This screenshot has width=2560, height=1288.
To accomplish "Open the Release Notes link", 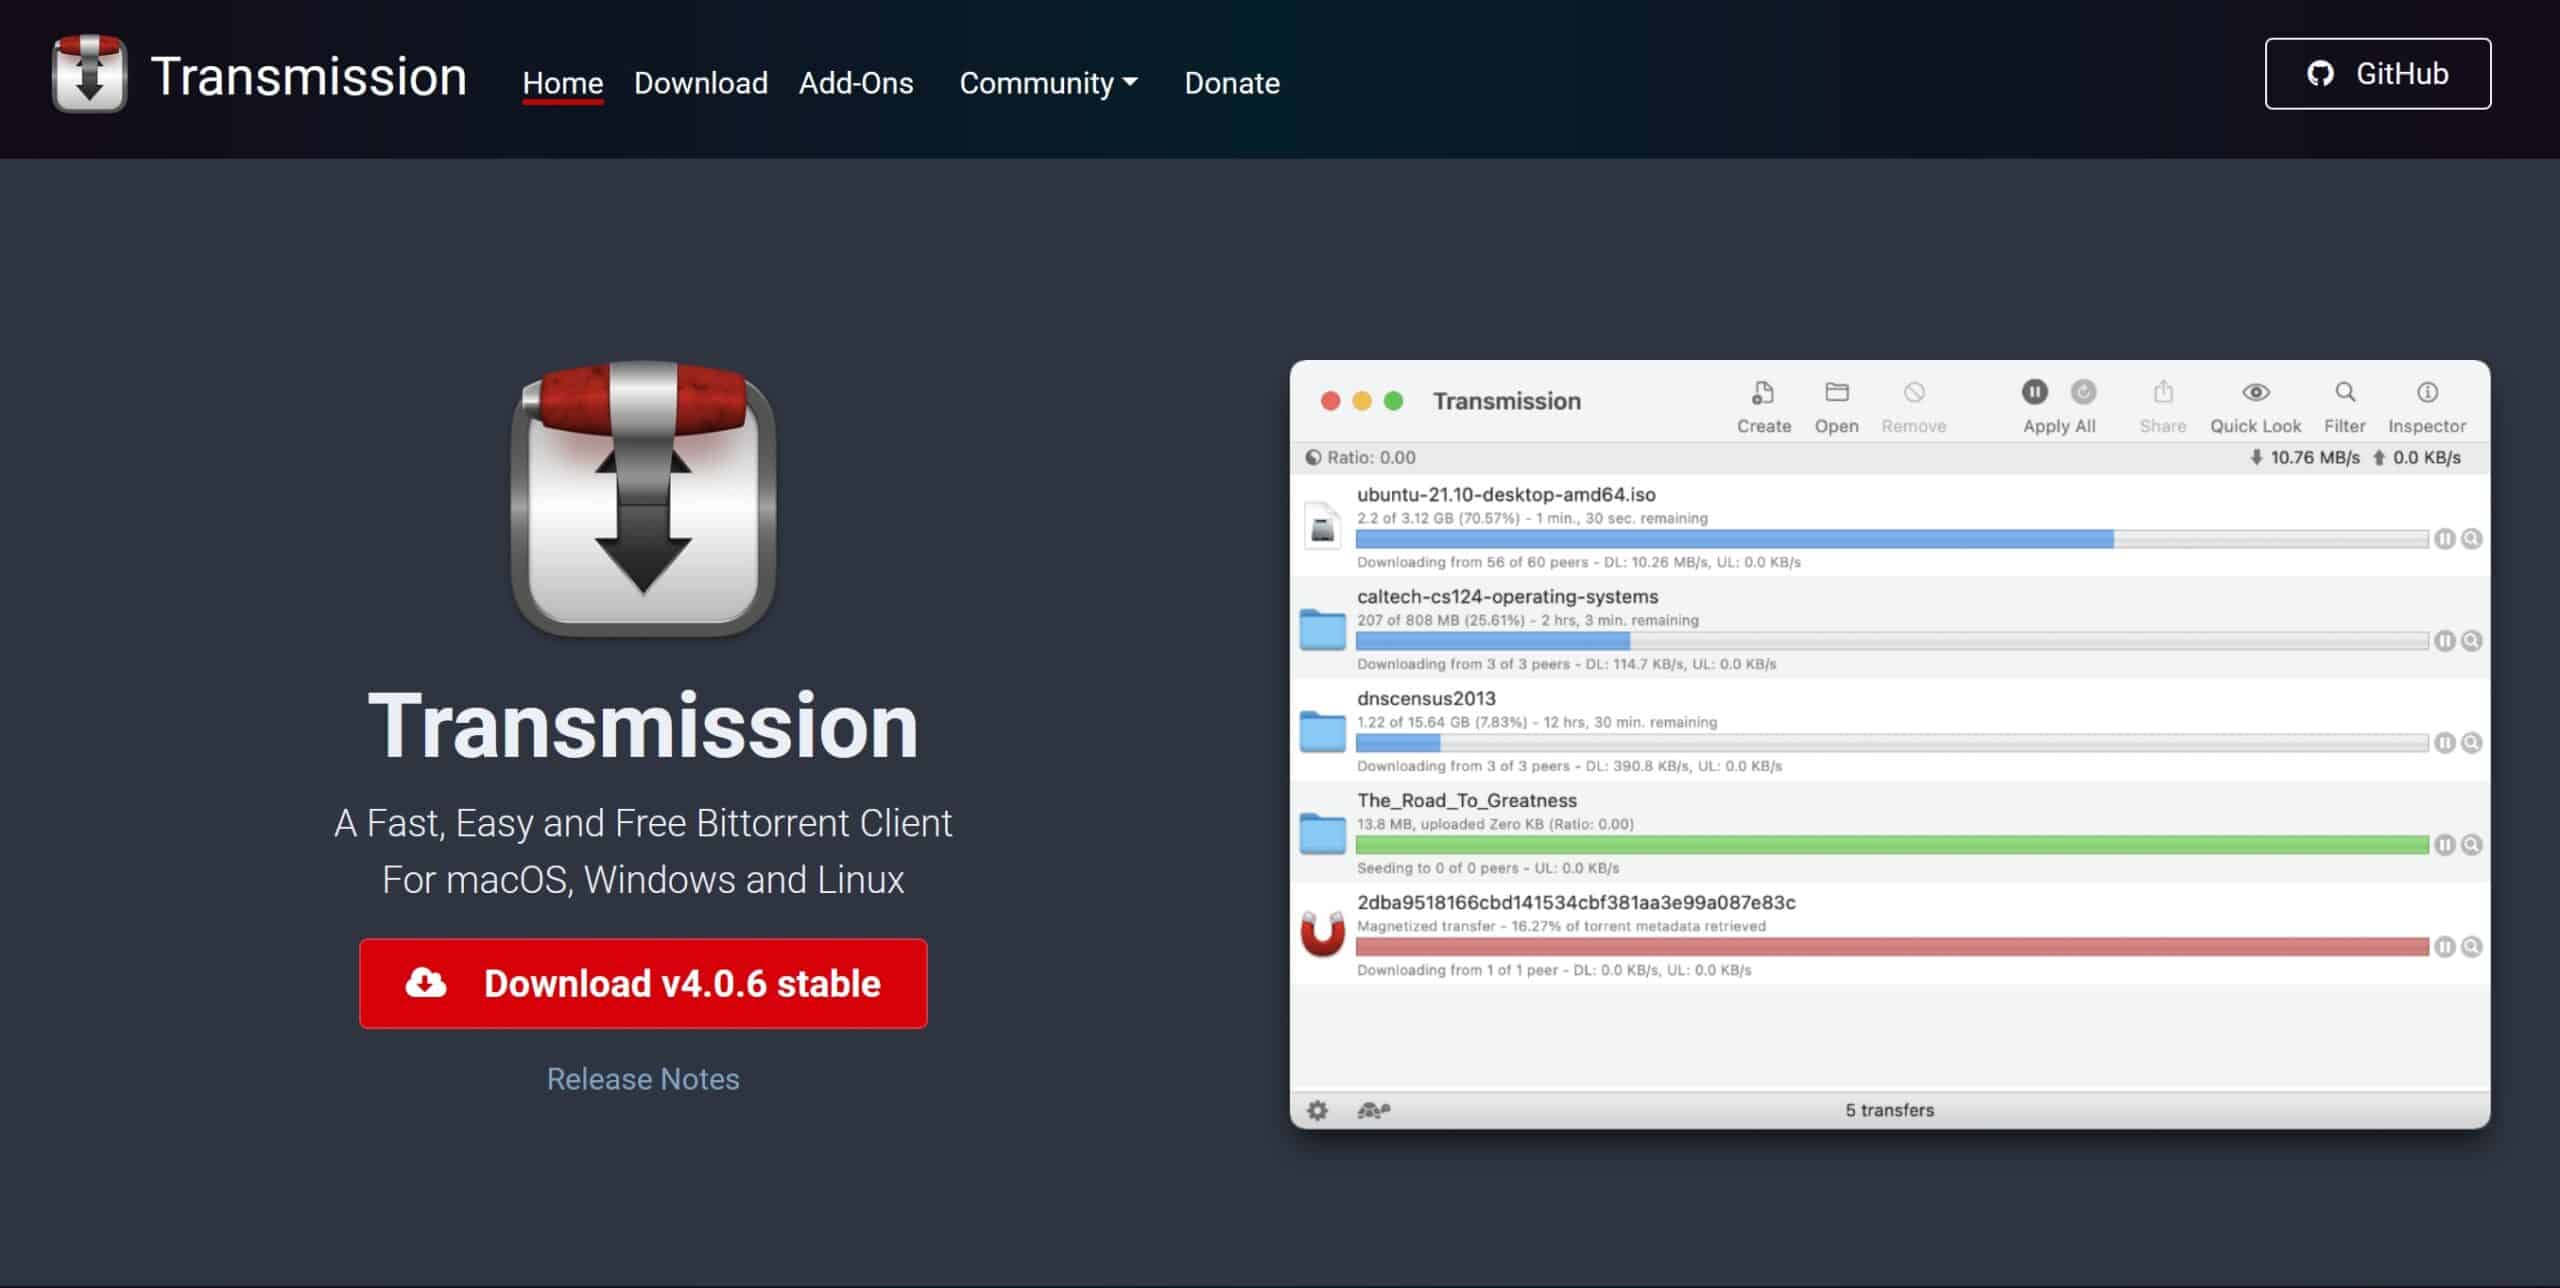I will pyautogui.click(x=643, y=1079).
